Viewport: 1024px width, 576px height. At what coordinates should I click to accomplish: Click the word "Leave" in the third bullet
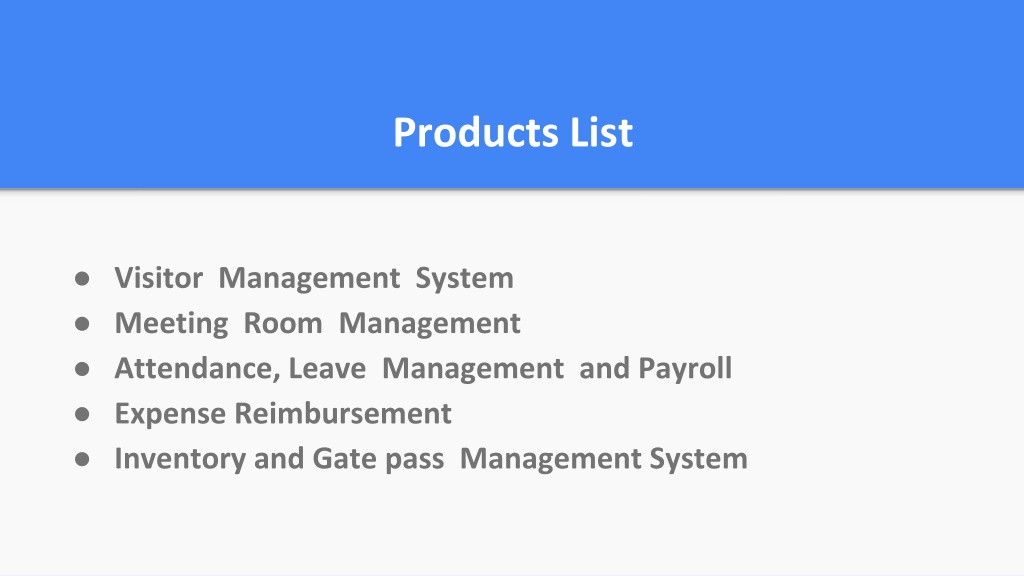327,369
